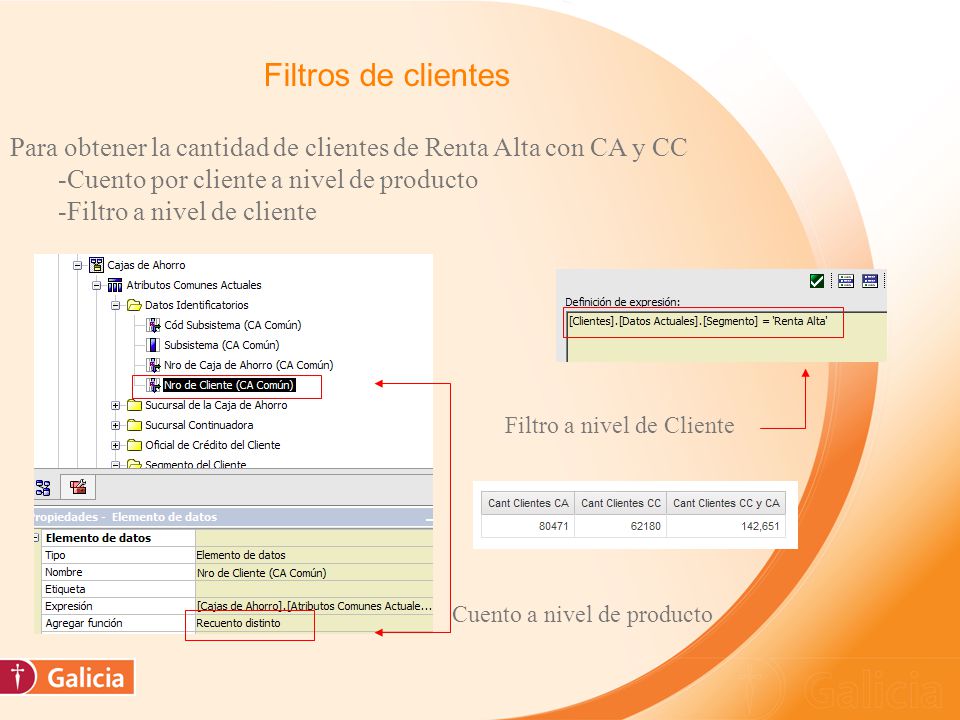
Task: Open the data items tab icon
Action: click(43, 487)
